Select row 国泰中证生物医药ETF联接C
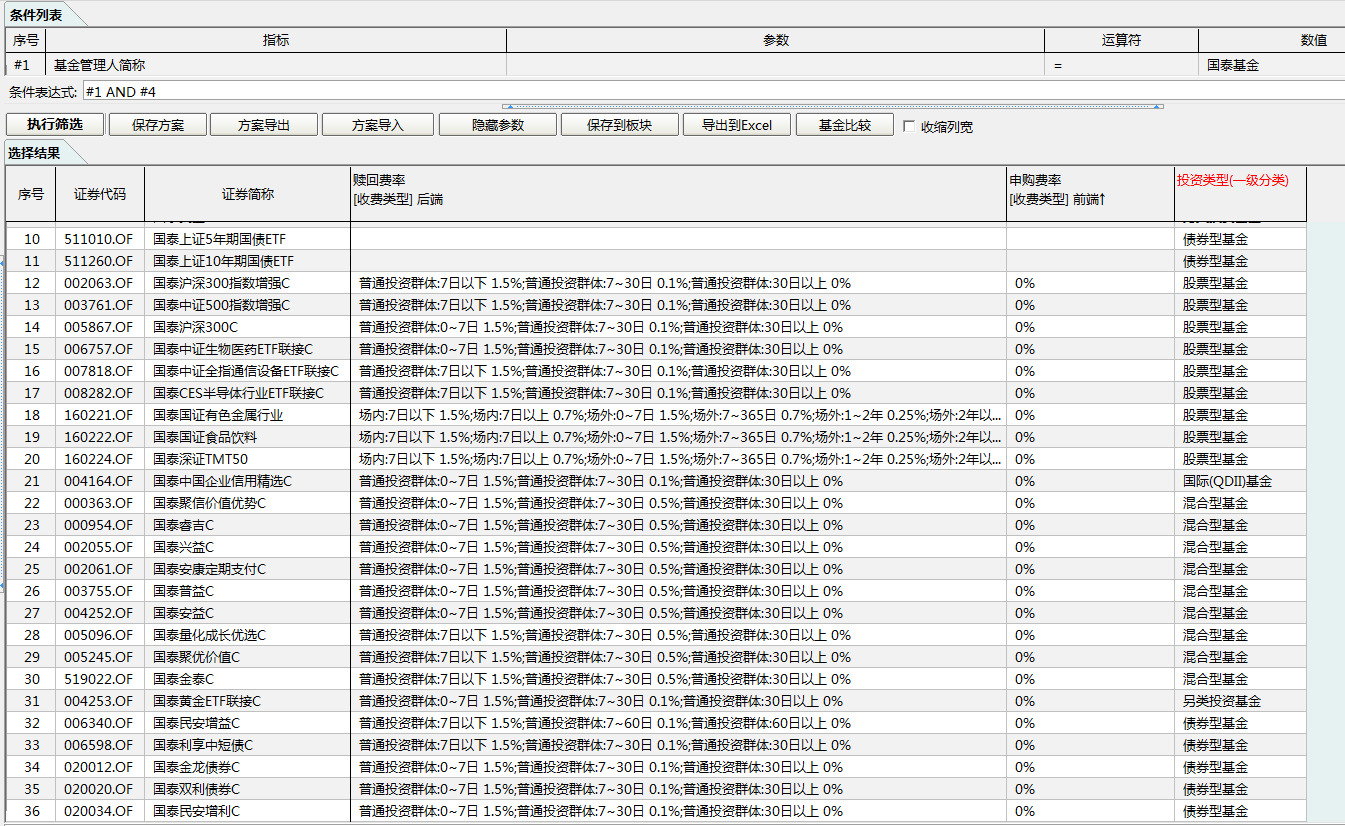Viewport: 1345px width, 826px height. [656, 349]
